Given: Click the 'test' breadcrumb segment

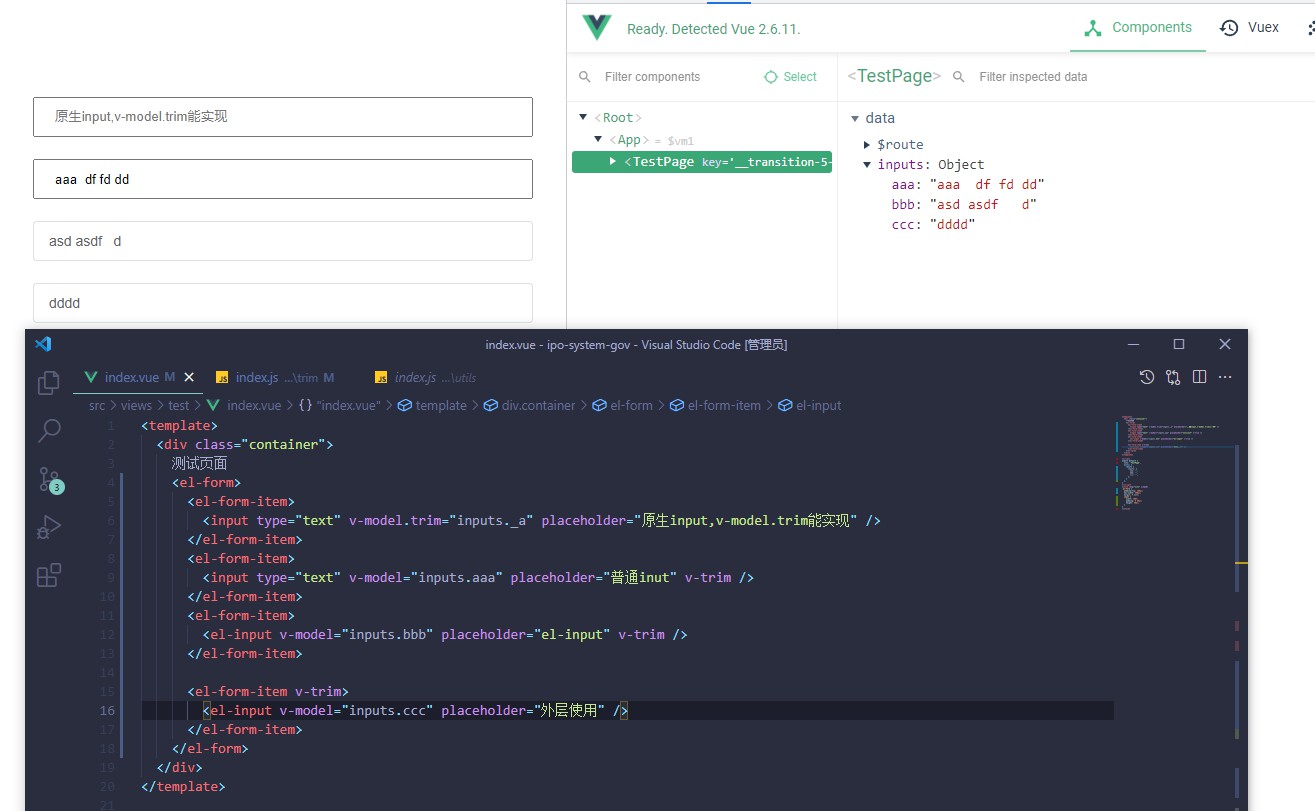Looking at the screenshot, I should (x=178, y=405).
